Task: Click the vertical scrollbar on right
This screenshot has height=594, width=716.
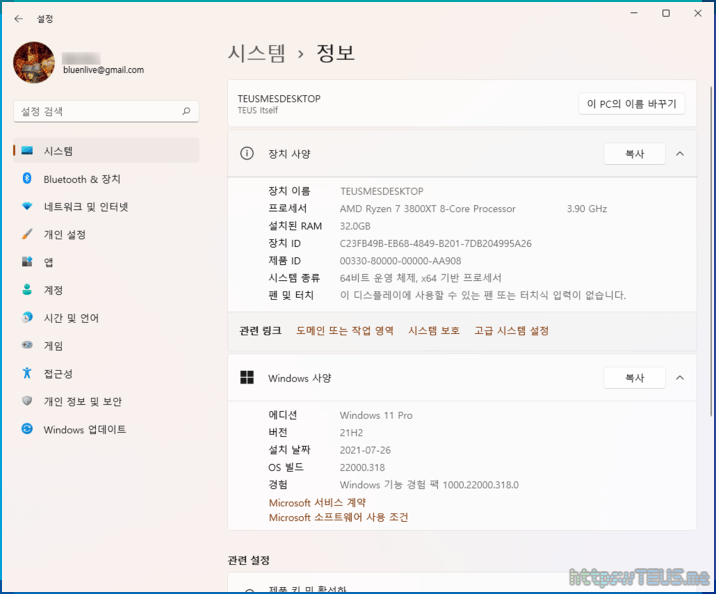Action: [711, 251]
